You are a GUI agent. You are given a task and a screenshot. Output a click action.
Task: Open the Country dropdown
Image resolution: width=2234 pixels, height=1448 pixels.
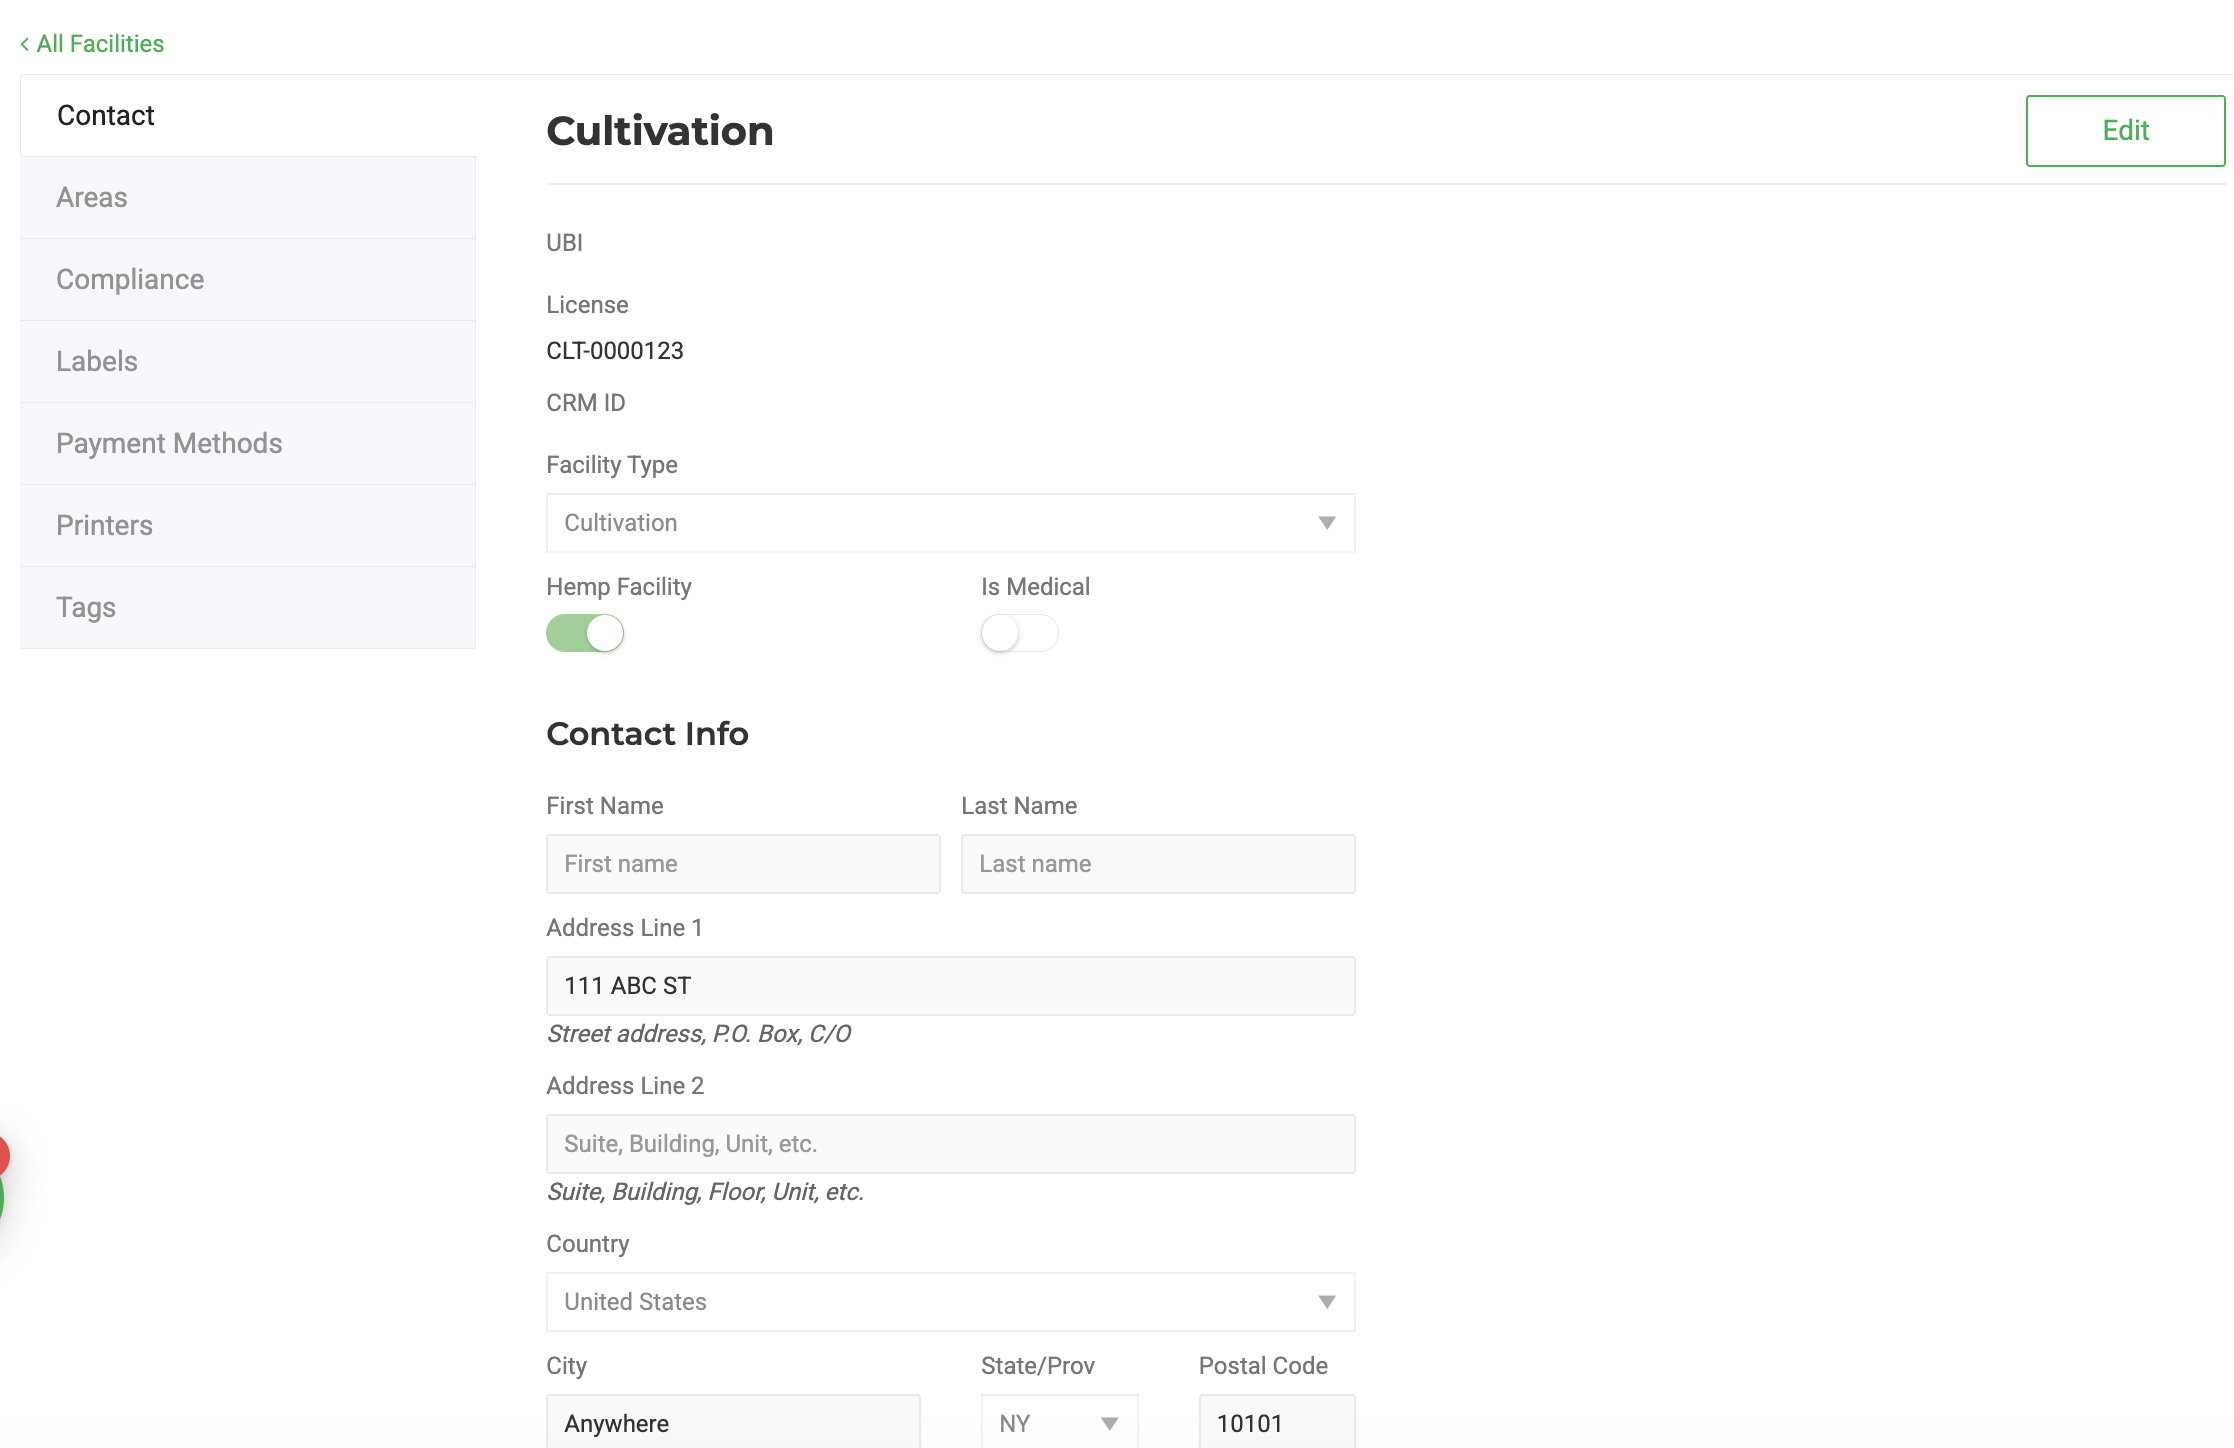tap(950, 1302)
